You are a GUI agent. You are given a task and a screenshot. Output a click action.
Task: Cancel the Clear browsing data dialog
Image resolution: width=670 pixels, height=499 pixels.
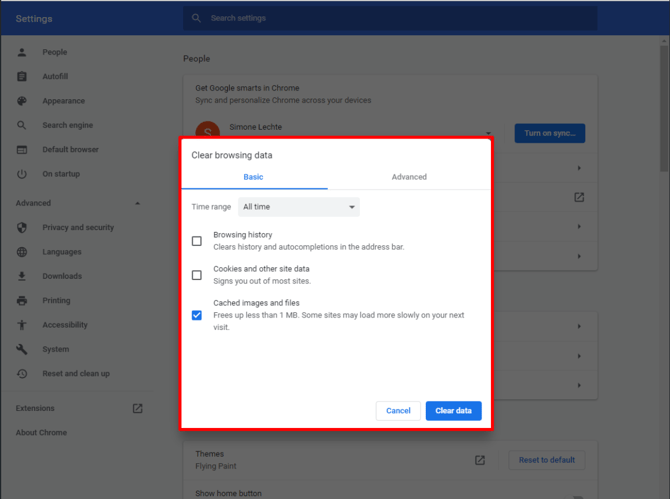coord(398,411)
